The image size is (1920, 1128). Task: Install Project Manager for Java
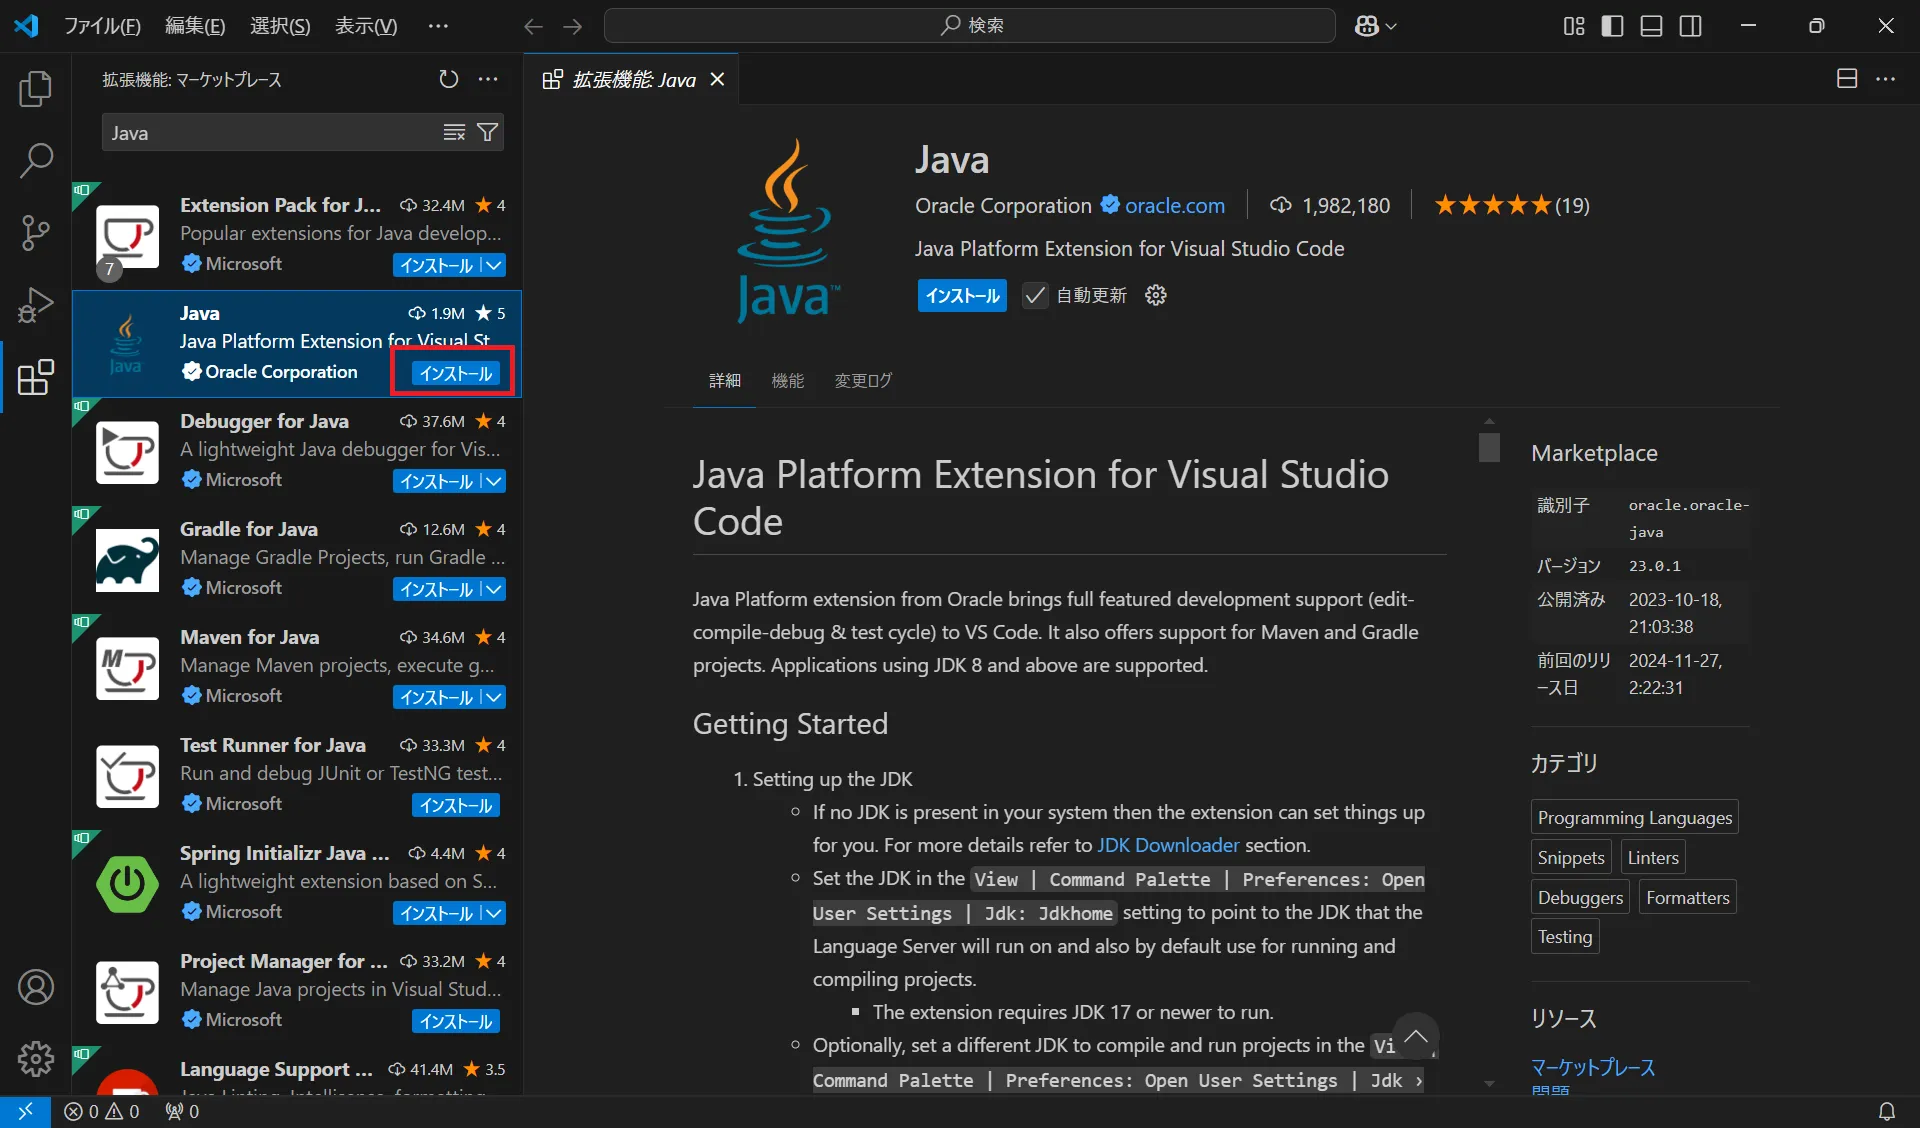click(x=455, y=1021)
